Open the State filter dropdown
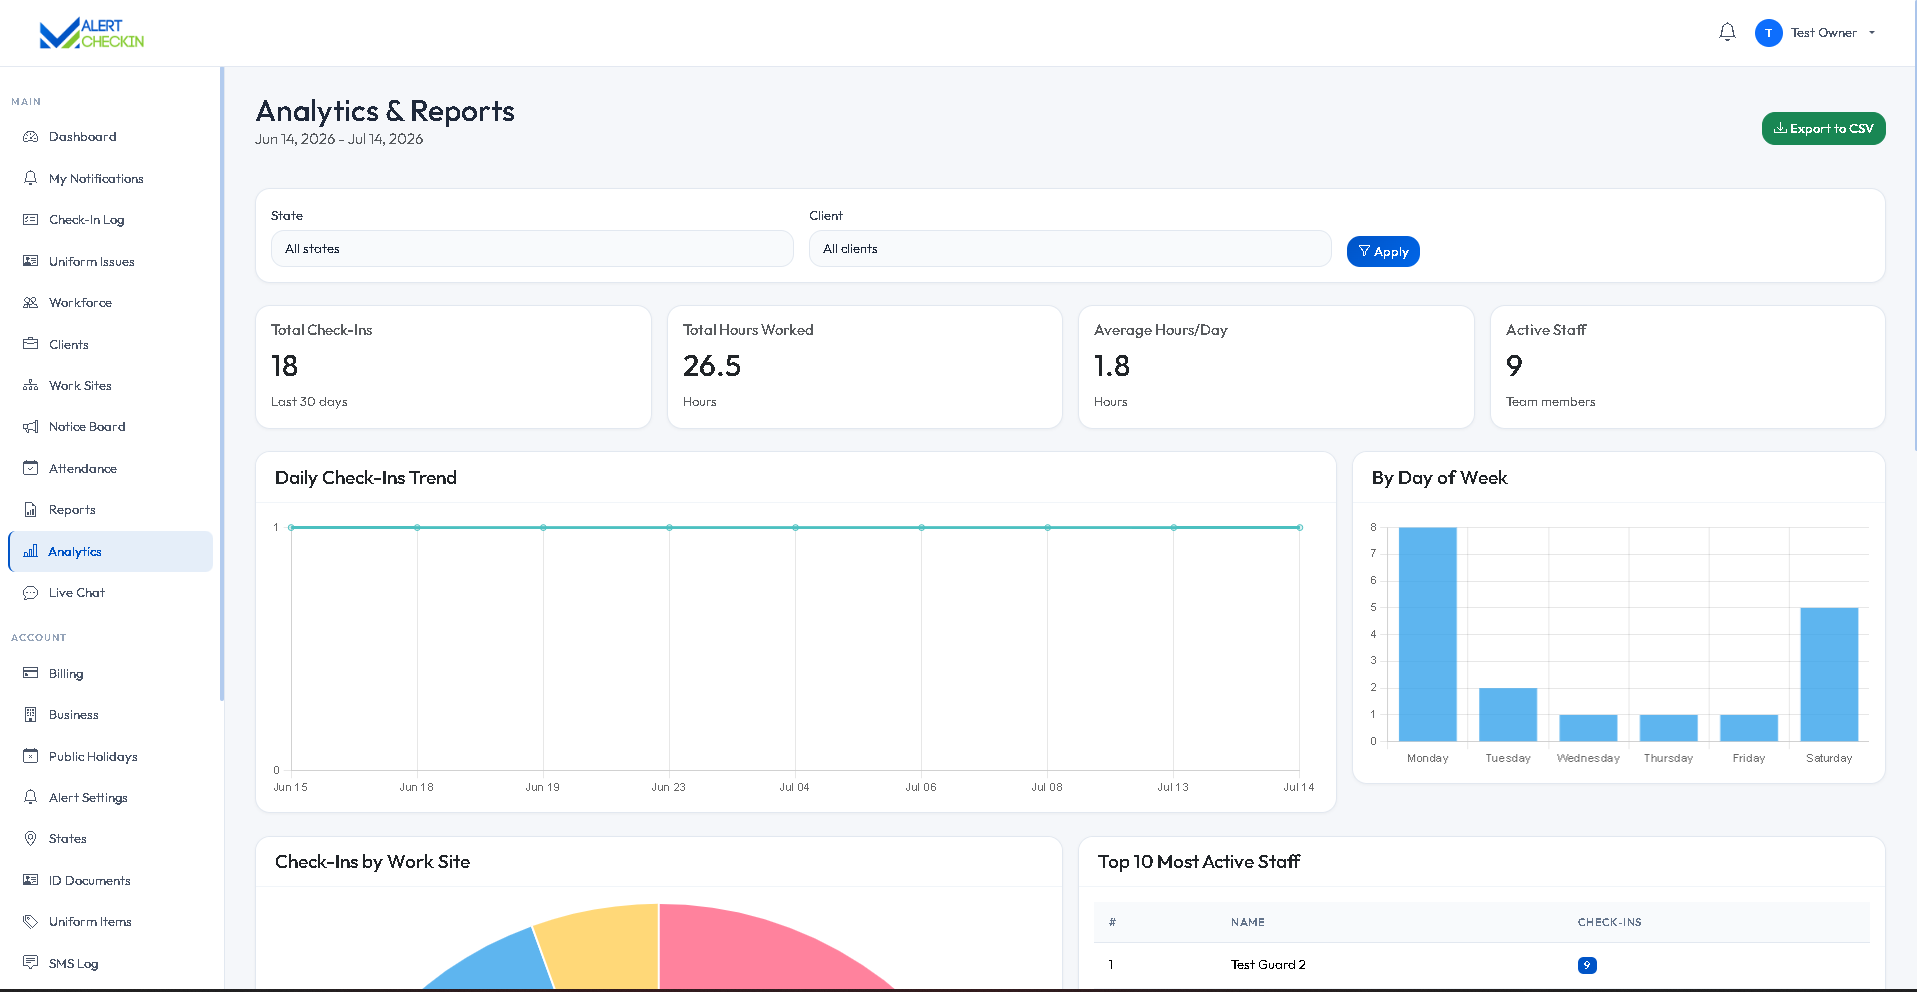Viewport: 1917px width, 992px height. tap(532, 249)
